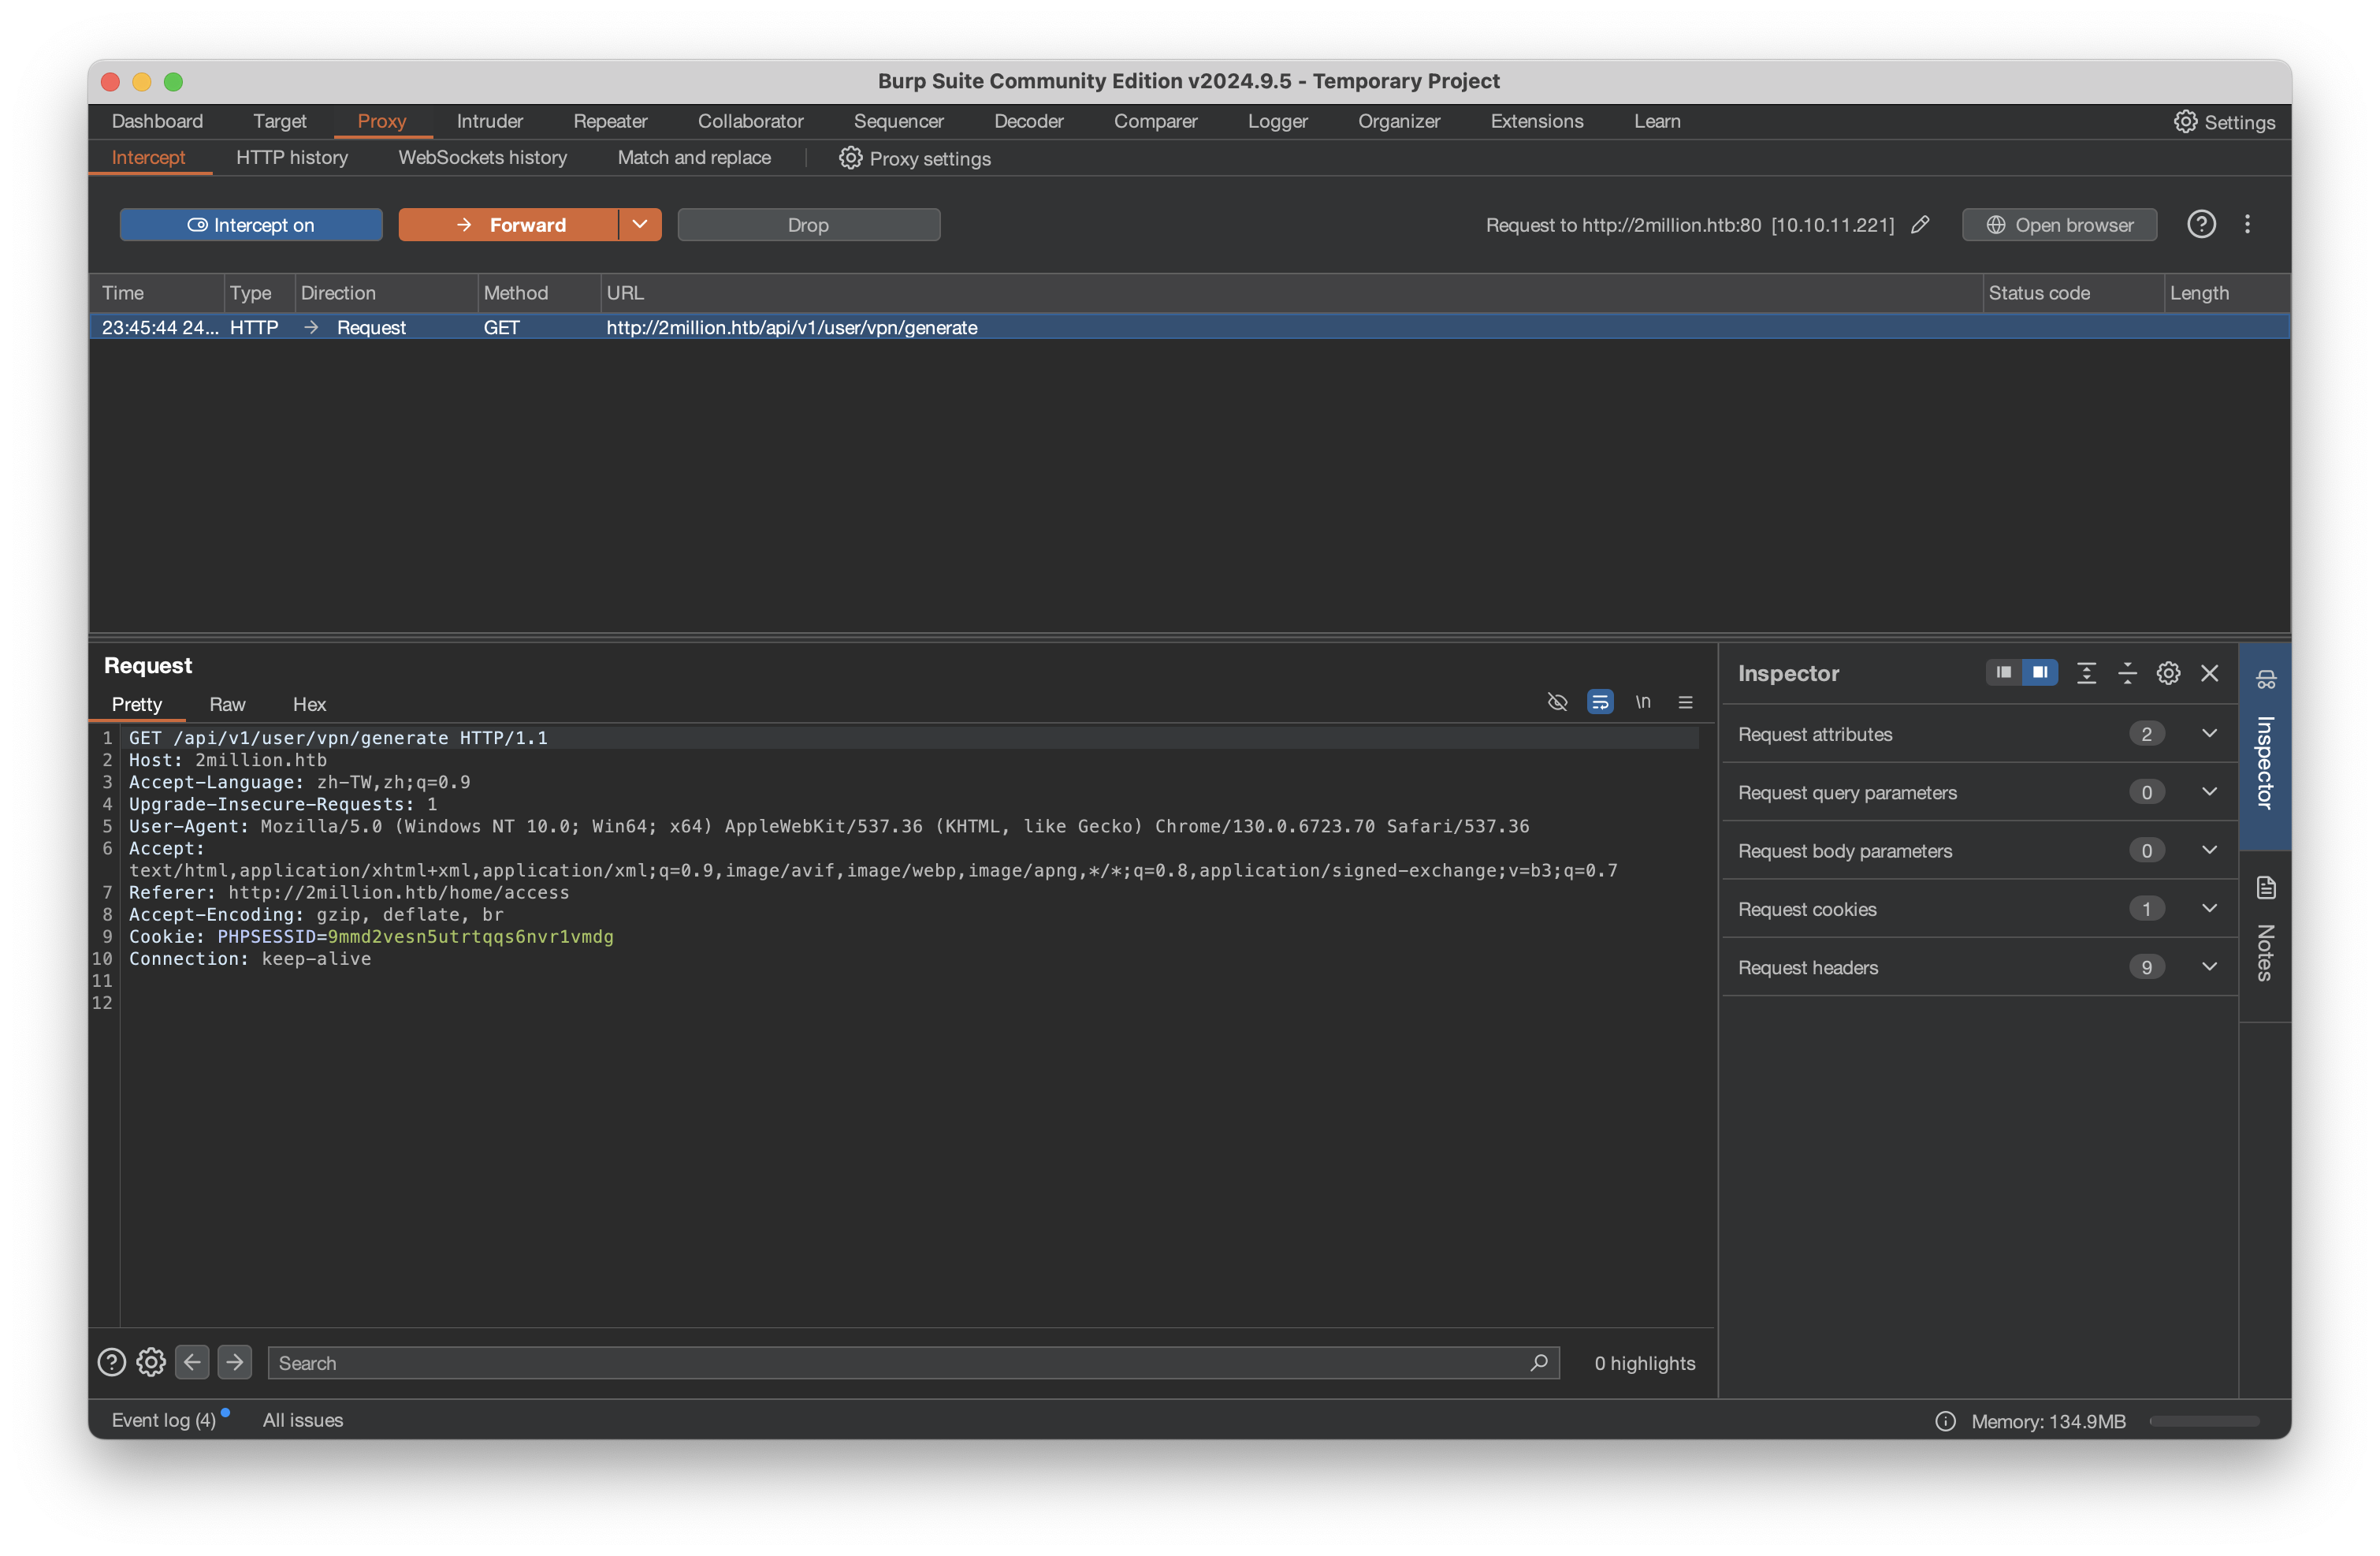Open the Intruder tab

click(x=490, y=121)
